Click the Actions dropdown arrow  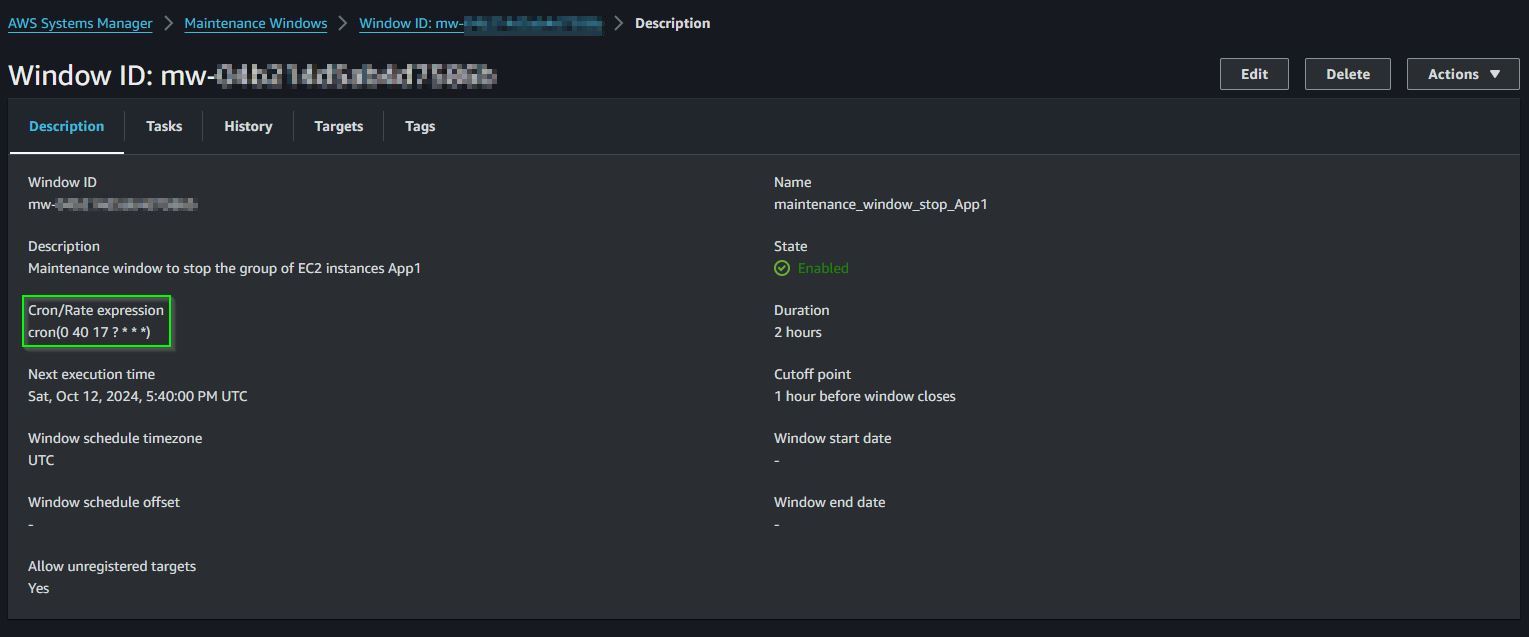click(1496, 74)
